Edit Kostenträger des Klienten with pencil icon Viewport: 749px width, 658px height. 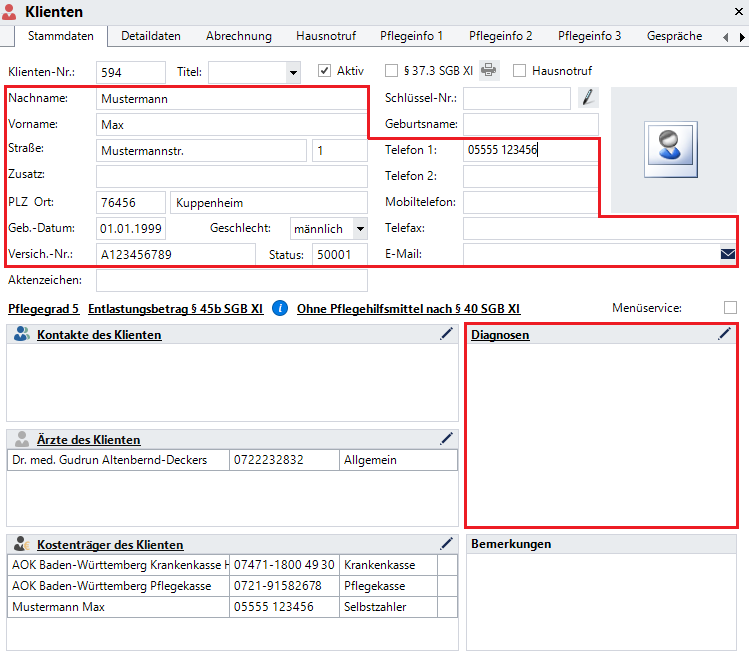[446, 544]
